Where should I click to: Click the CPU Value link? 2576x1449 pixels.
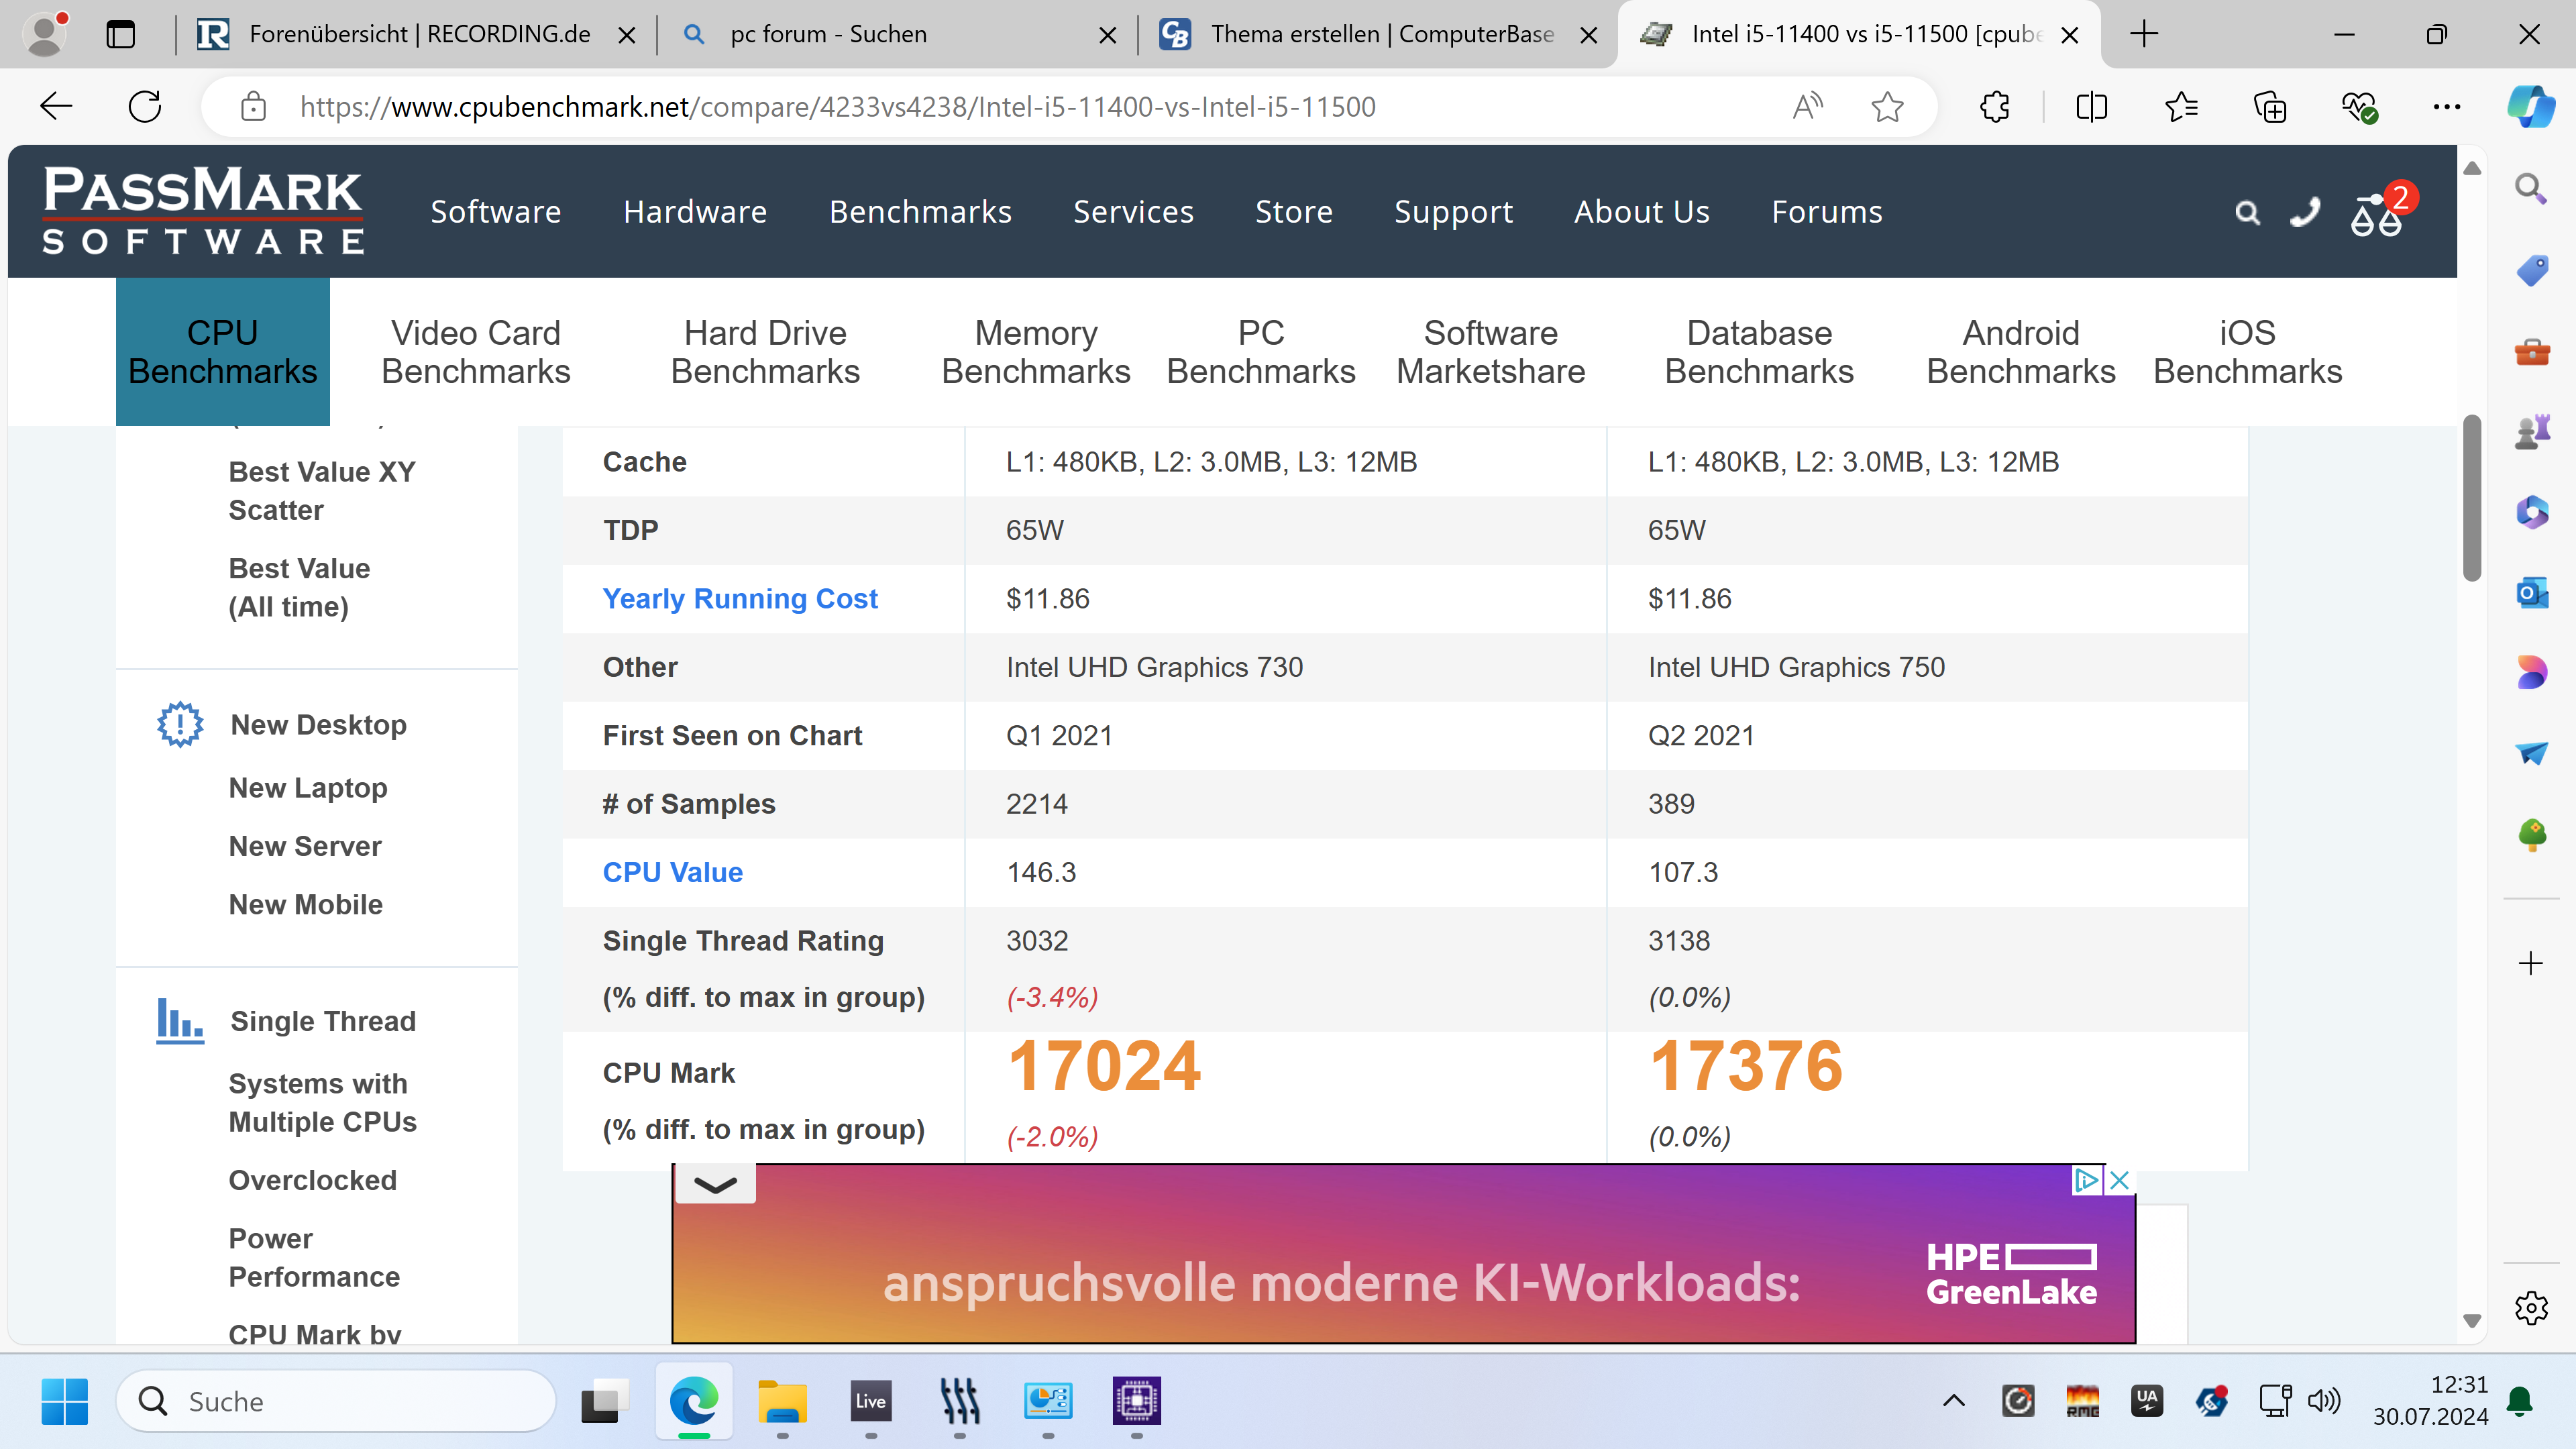672,872
